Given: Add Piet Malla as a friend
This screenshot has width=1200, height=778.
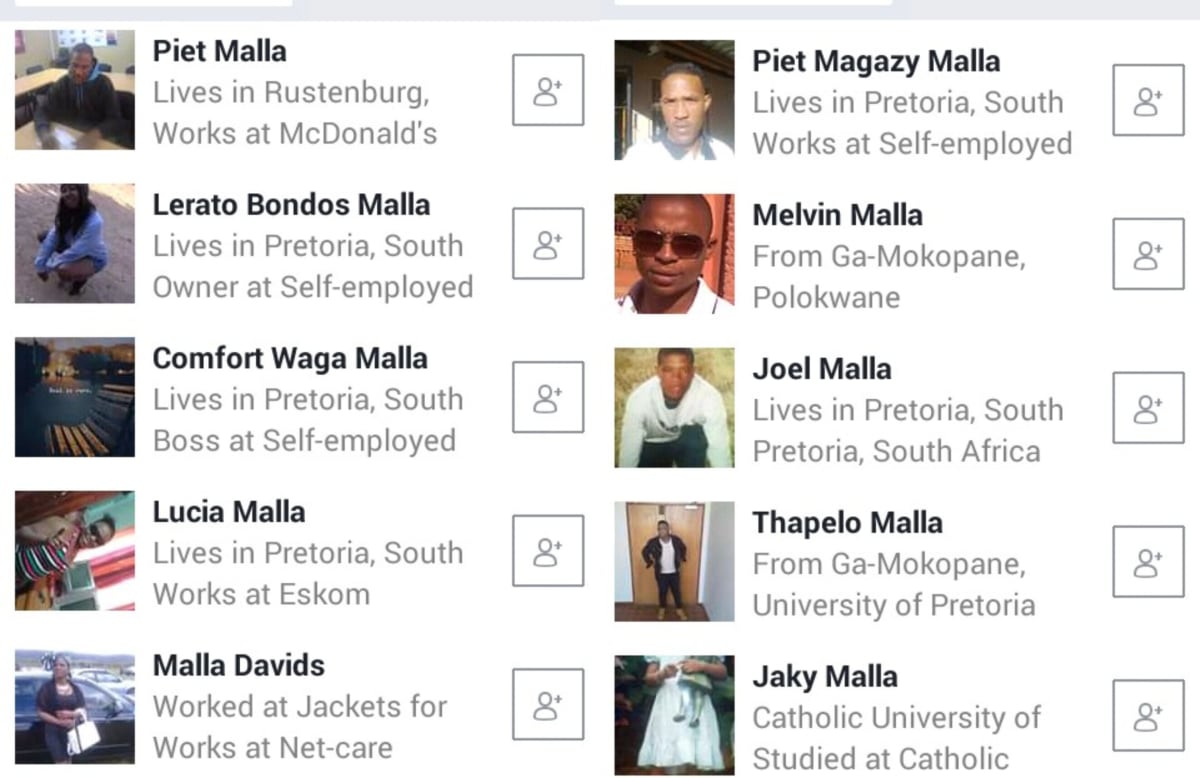Looking at the screenshot, I should tap(548, 90).
